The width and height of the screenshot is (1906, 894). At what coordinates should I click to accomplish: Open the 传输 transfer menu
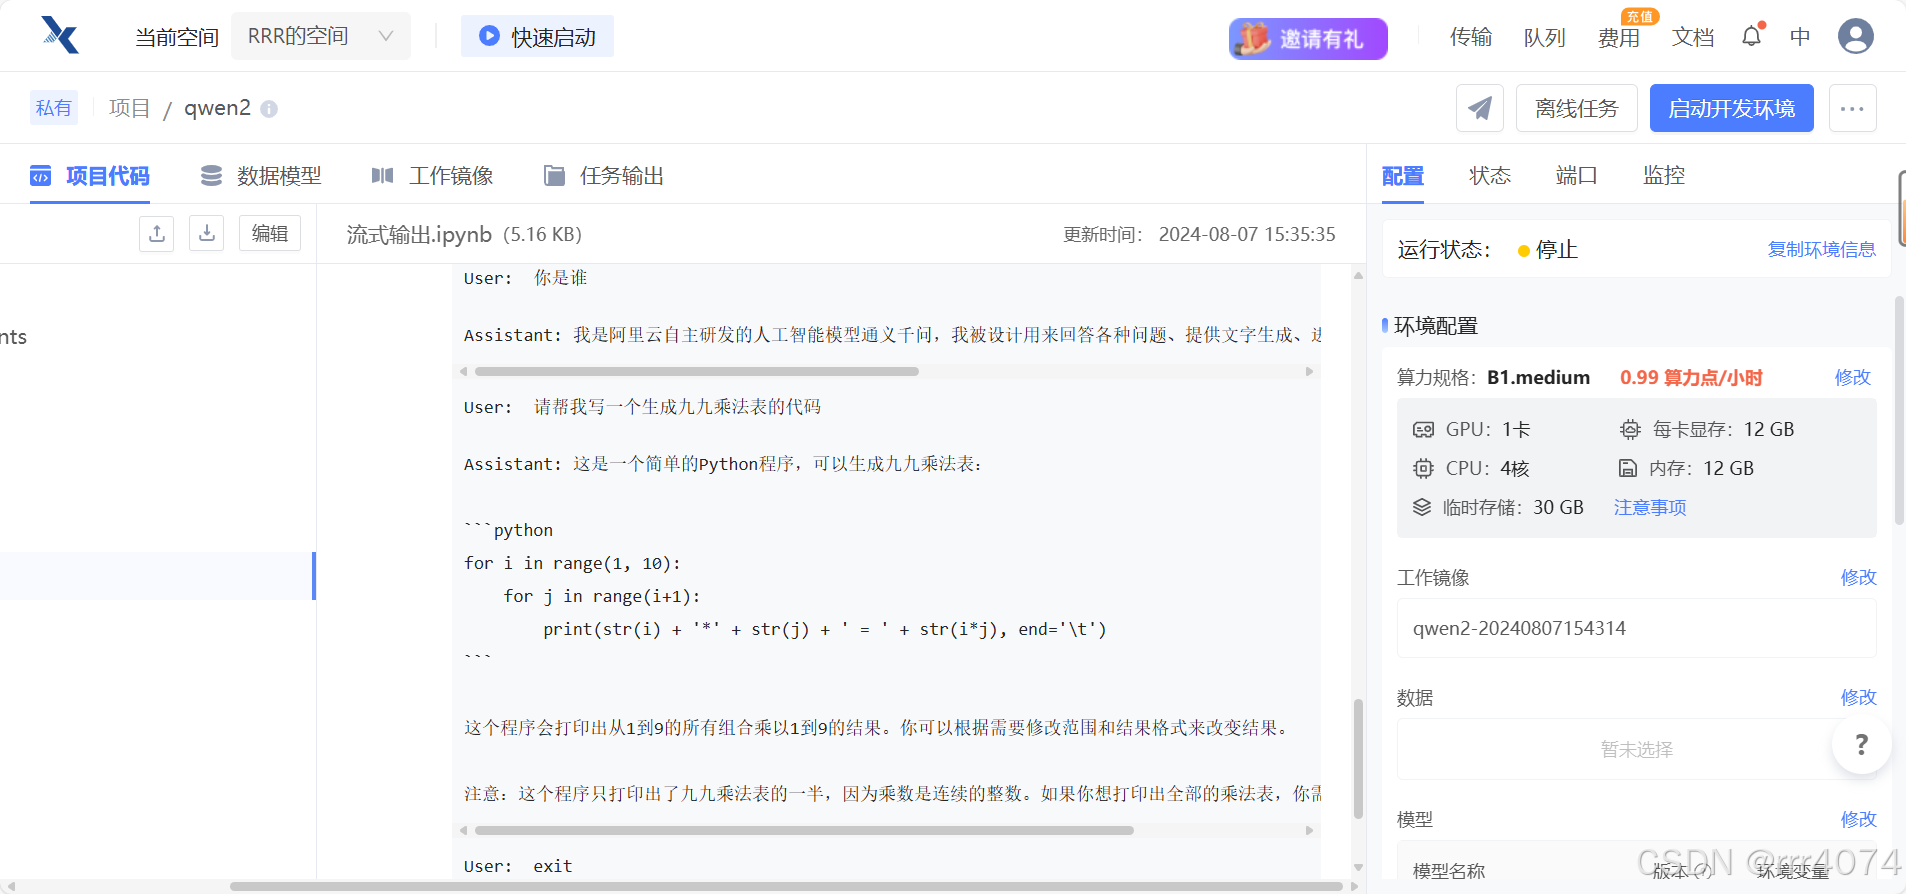tap(1471, 37)
